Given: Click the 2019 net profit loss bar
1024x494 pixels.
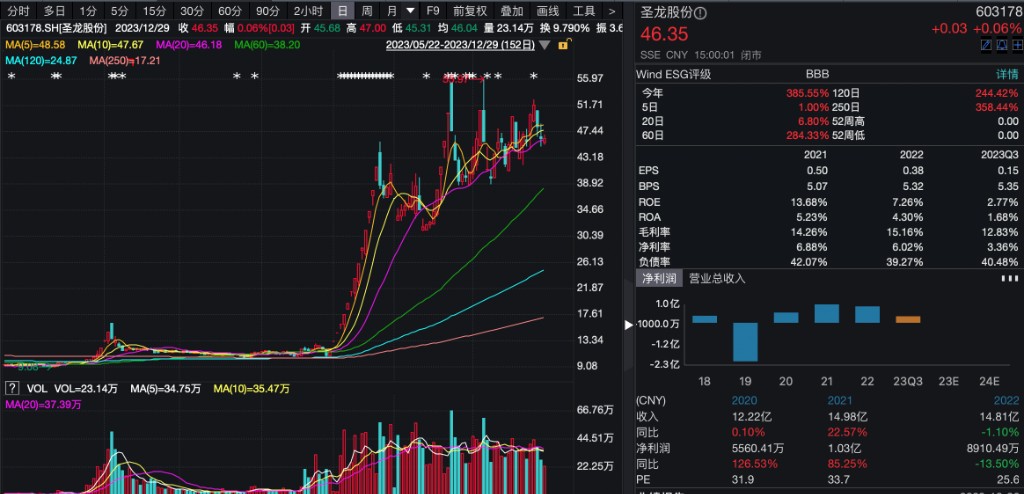Looking at the screenshot, I should [x=745, y=342].
